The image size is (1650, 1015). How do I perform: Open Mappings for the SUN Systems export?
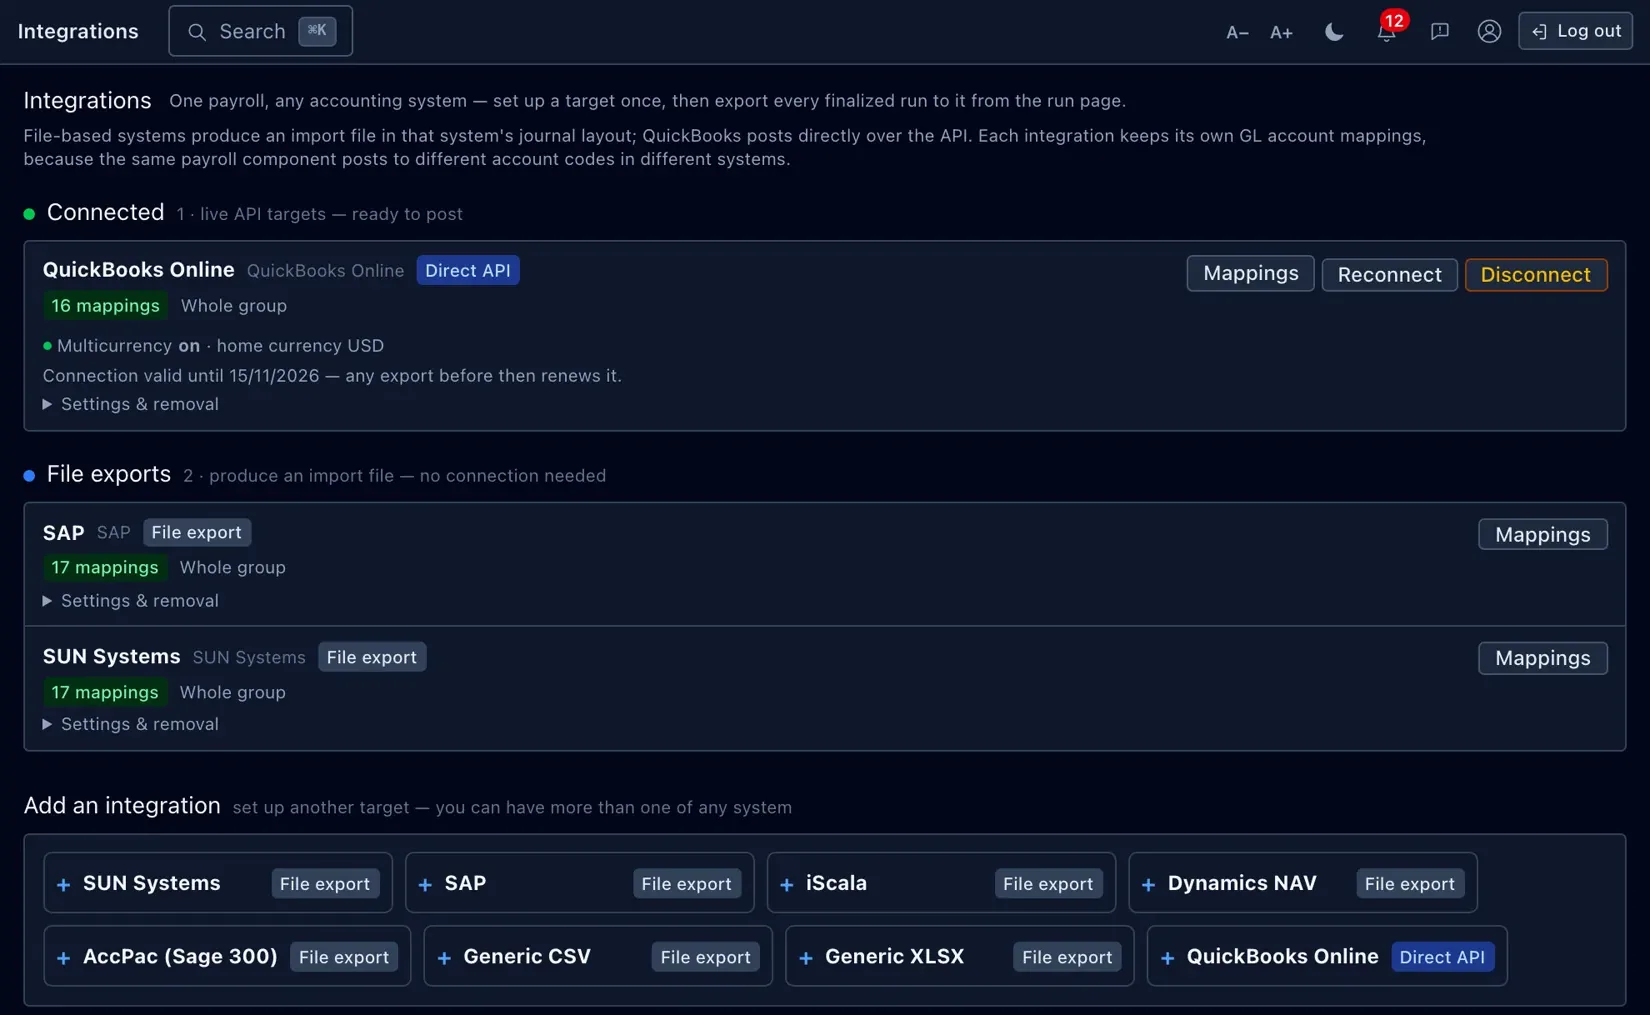click(1543, 658)
